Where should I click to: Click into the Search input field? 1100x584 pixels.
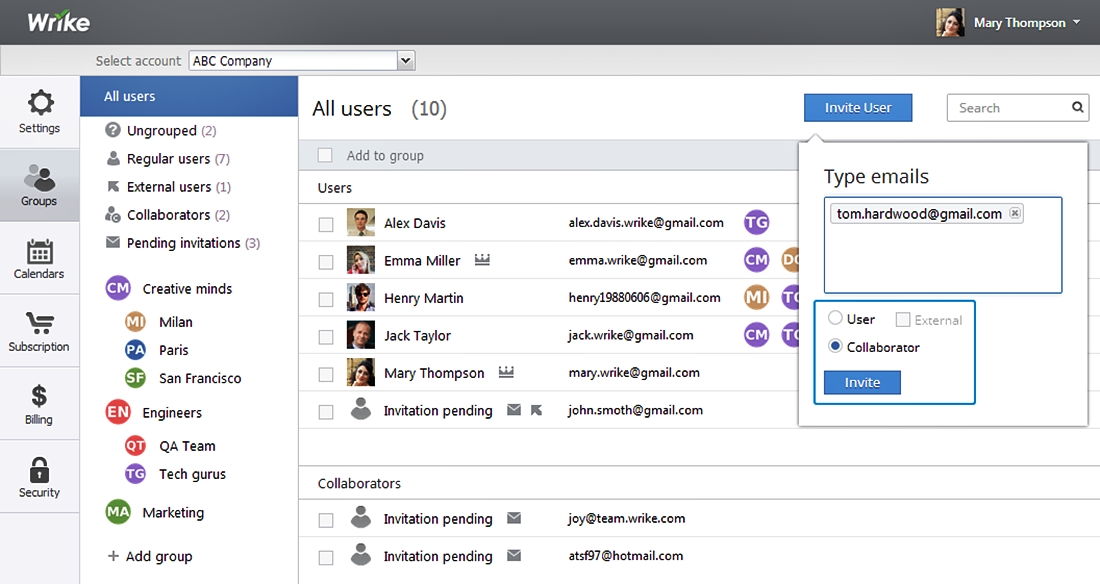point(1008,108)
